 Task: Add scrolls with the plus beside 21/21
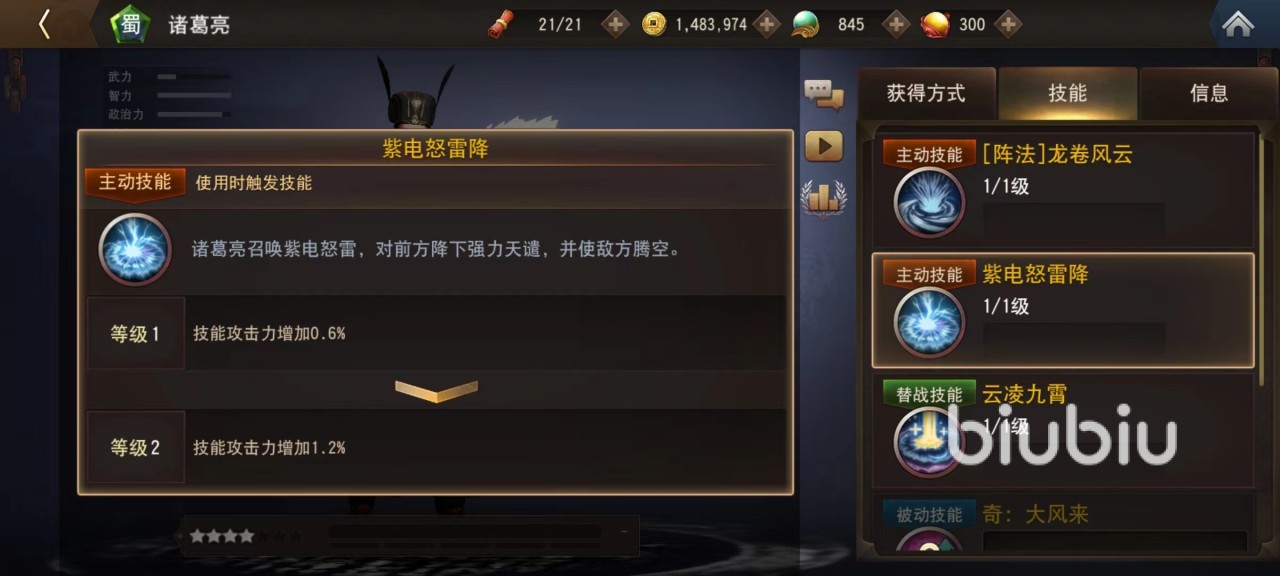tap(615, 24)
